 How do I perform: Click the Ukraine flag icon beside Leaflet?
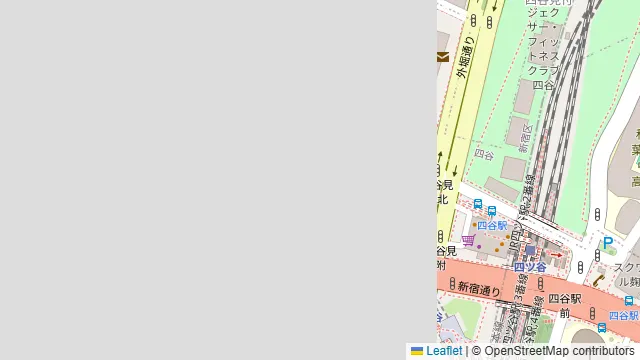pyautogui.click(x=417, y=351)
